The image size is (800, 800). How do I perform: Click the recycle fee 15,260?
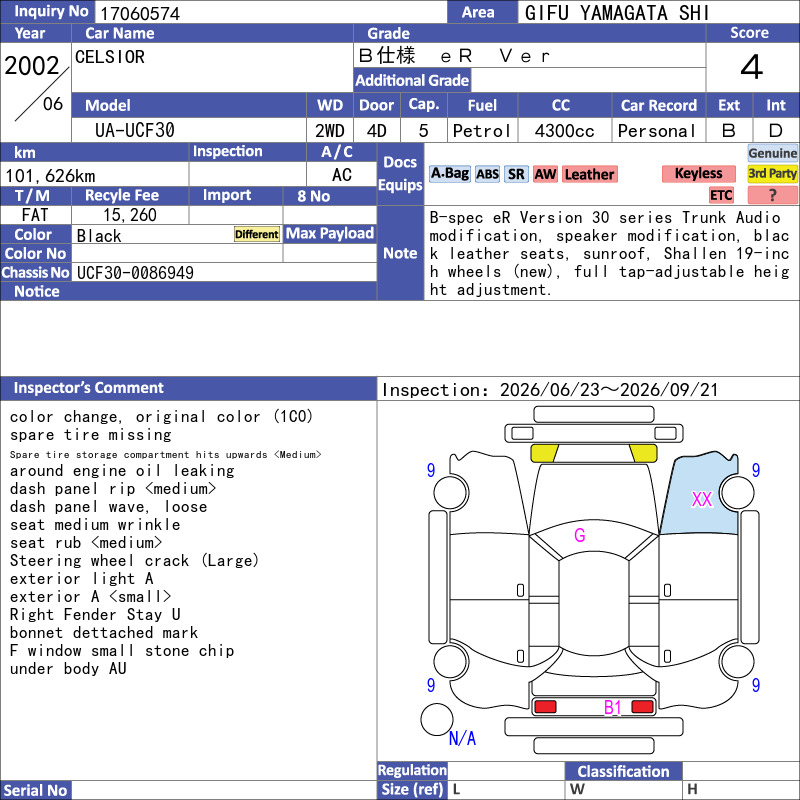130,215
